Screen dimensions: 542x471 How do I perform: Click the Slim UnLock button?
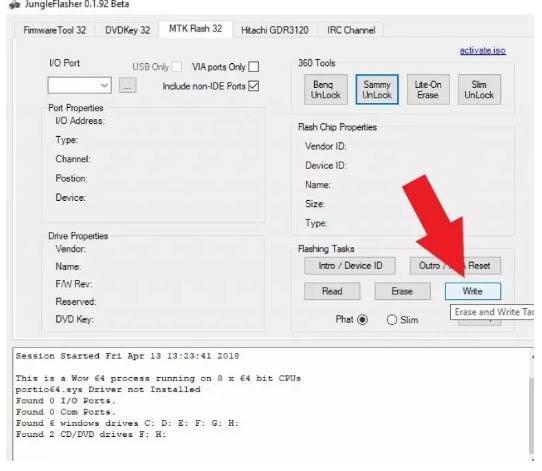pyautogui.click(x=479, y=90)
